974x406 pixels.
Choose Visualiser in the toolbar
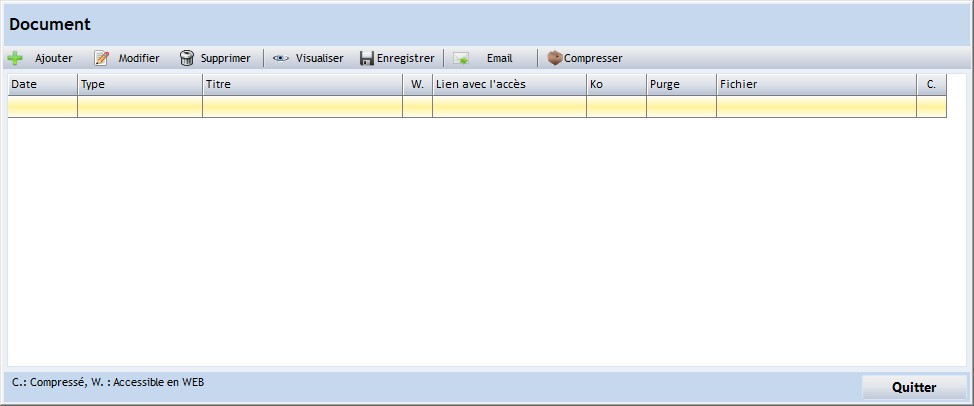[319, 58]
